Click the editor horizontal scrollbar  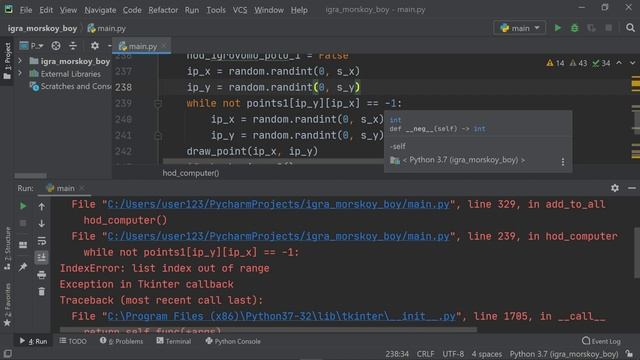pos(273,162)
